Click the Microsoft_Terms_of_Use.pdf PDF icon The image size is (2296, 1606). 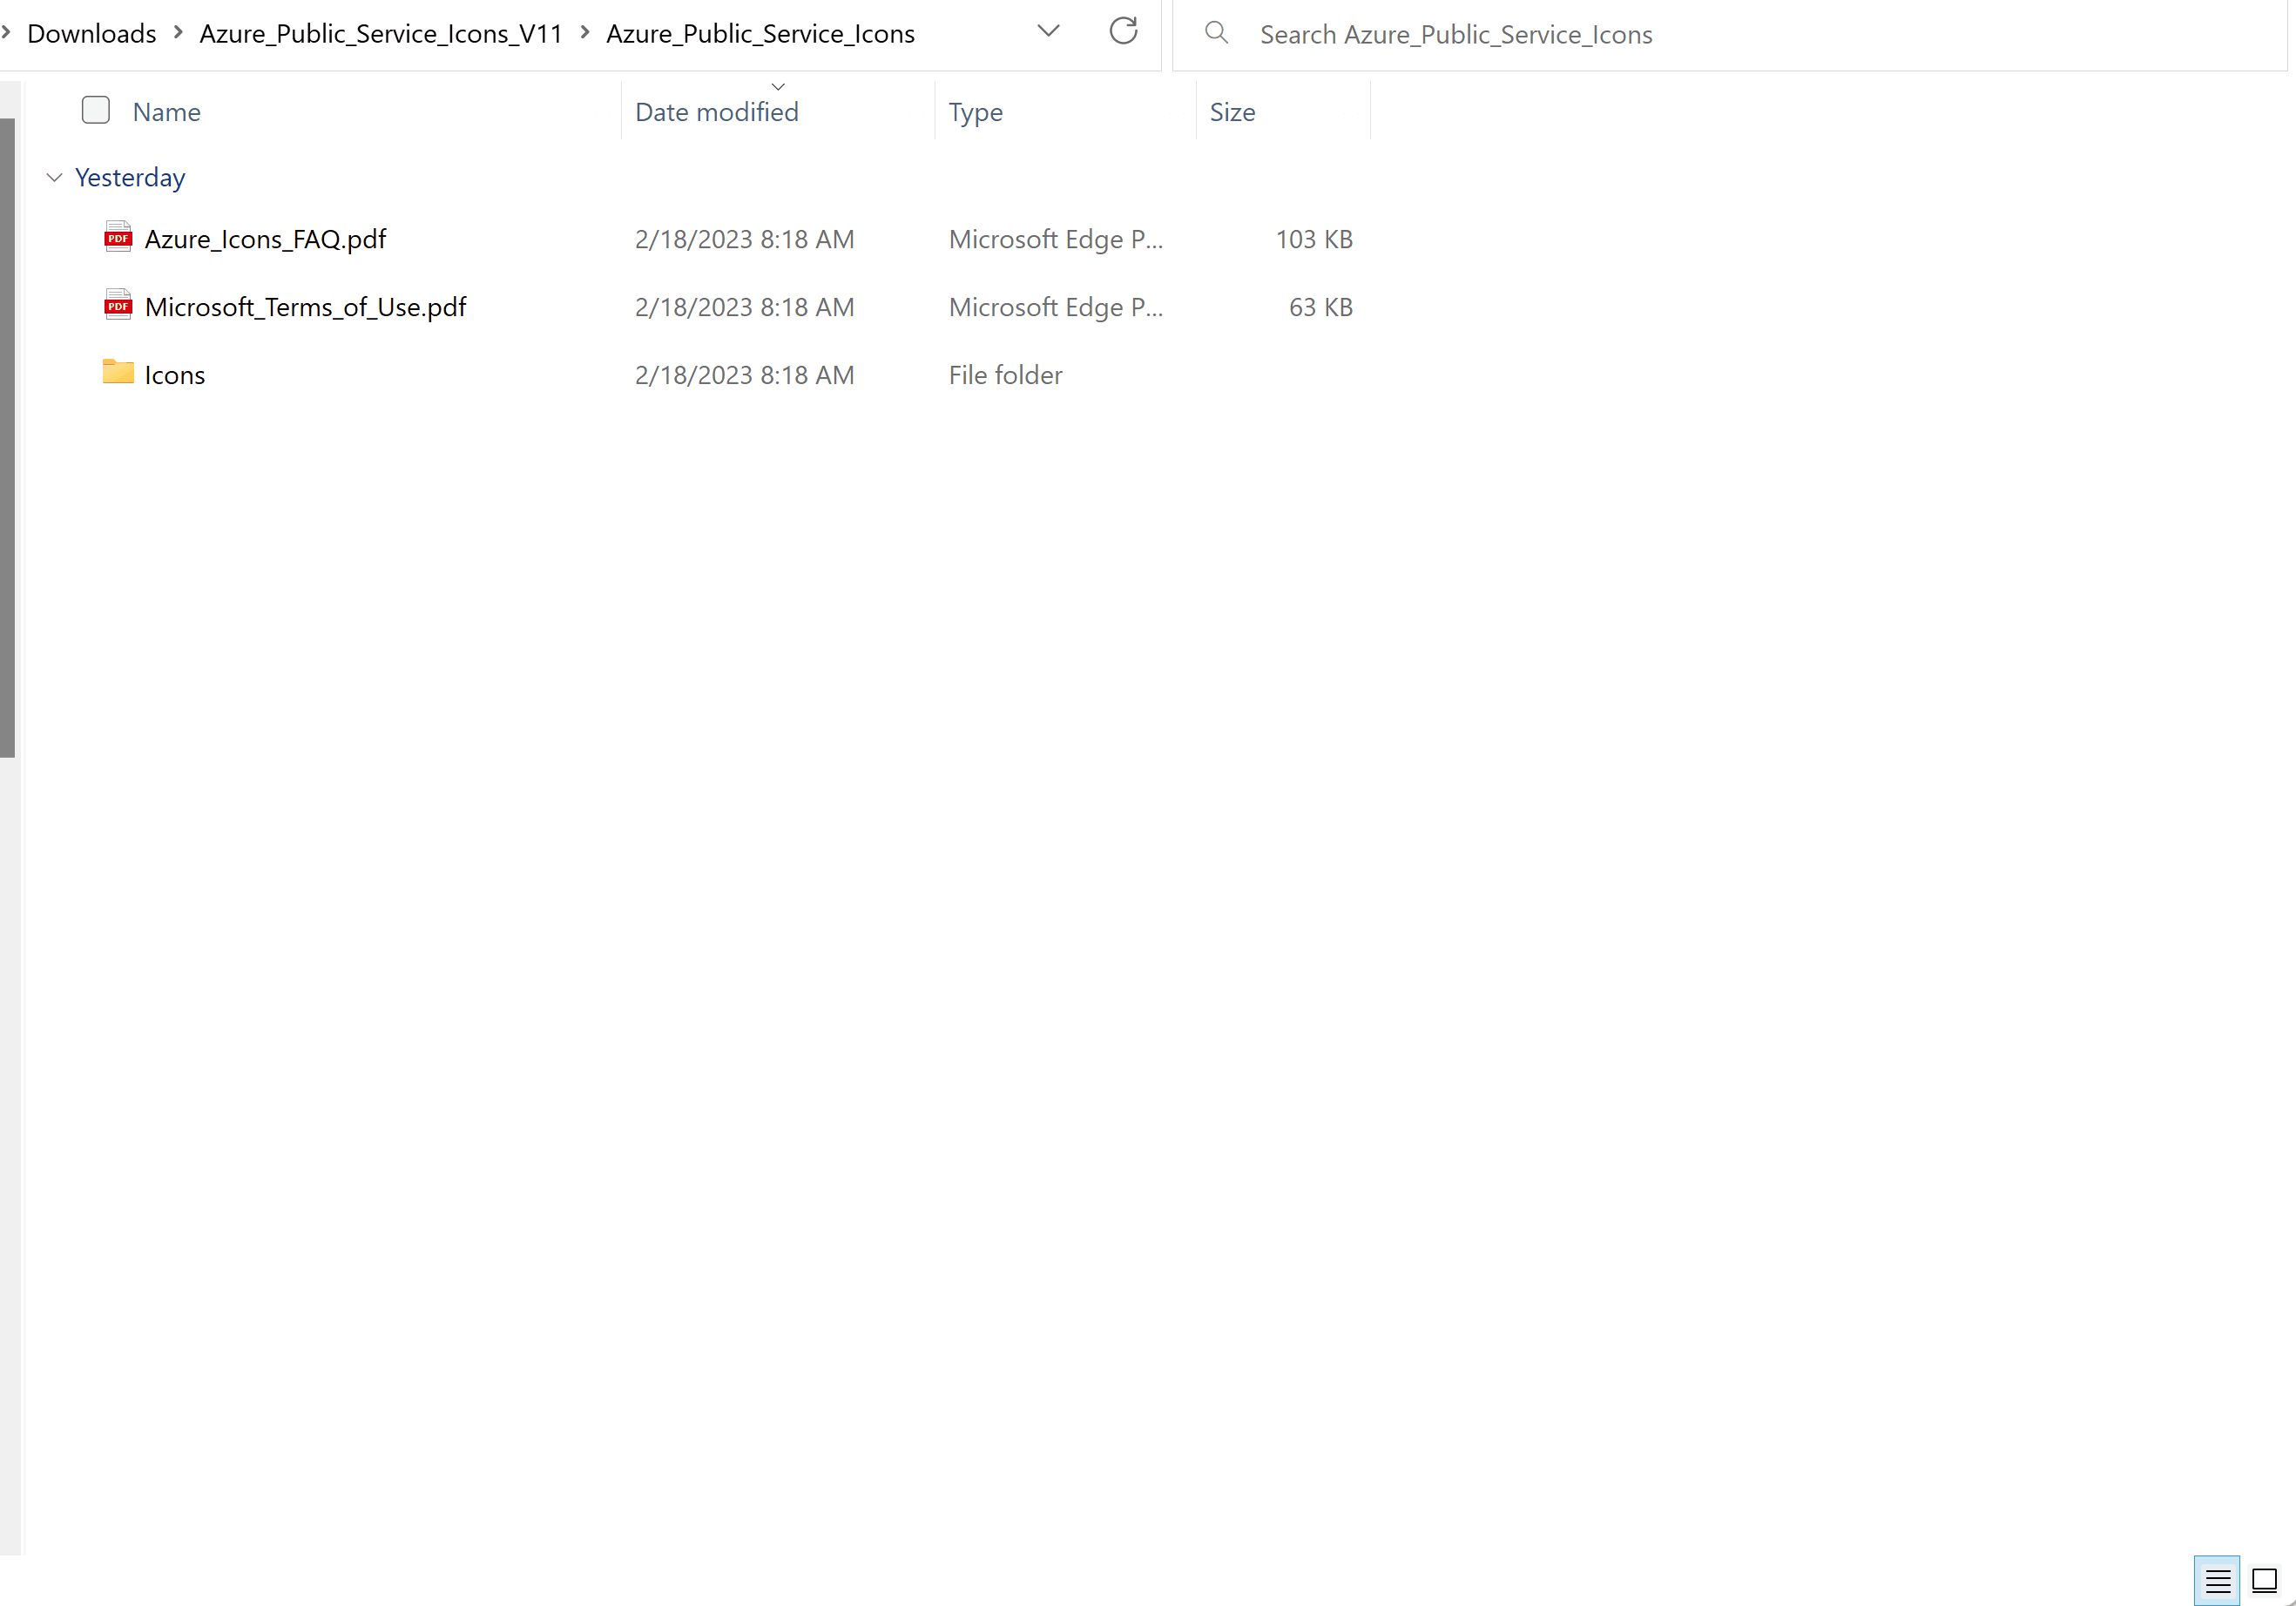tap(118, 306)
